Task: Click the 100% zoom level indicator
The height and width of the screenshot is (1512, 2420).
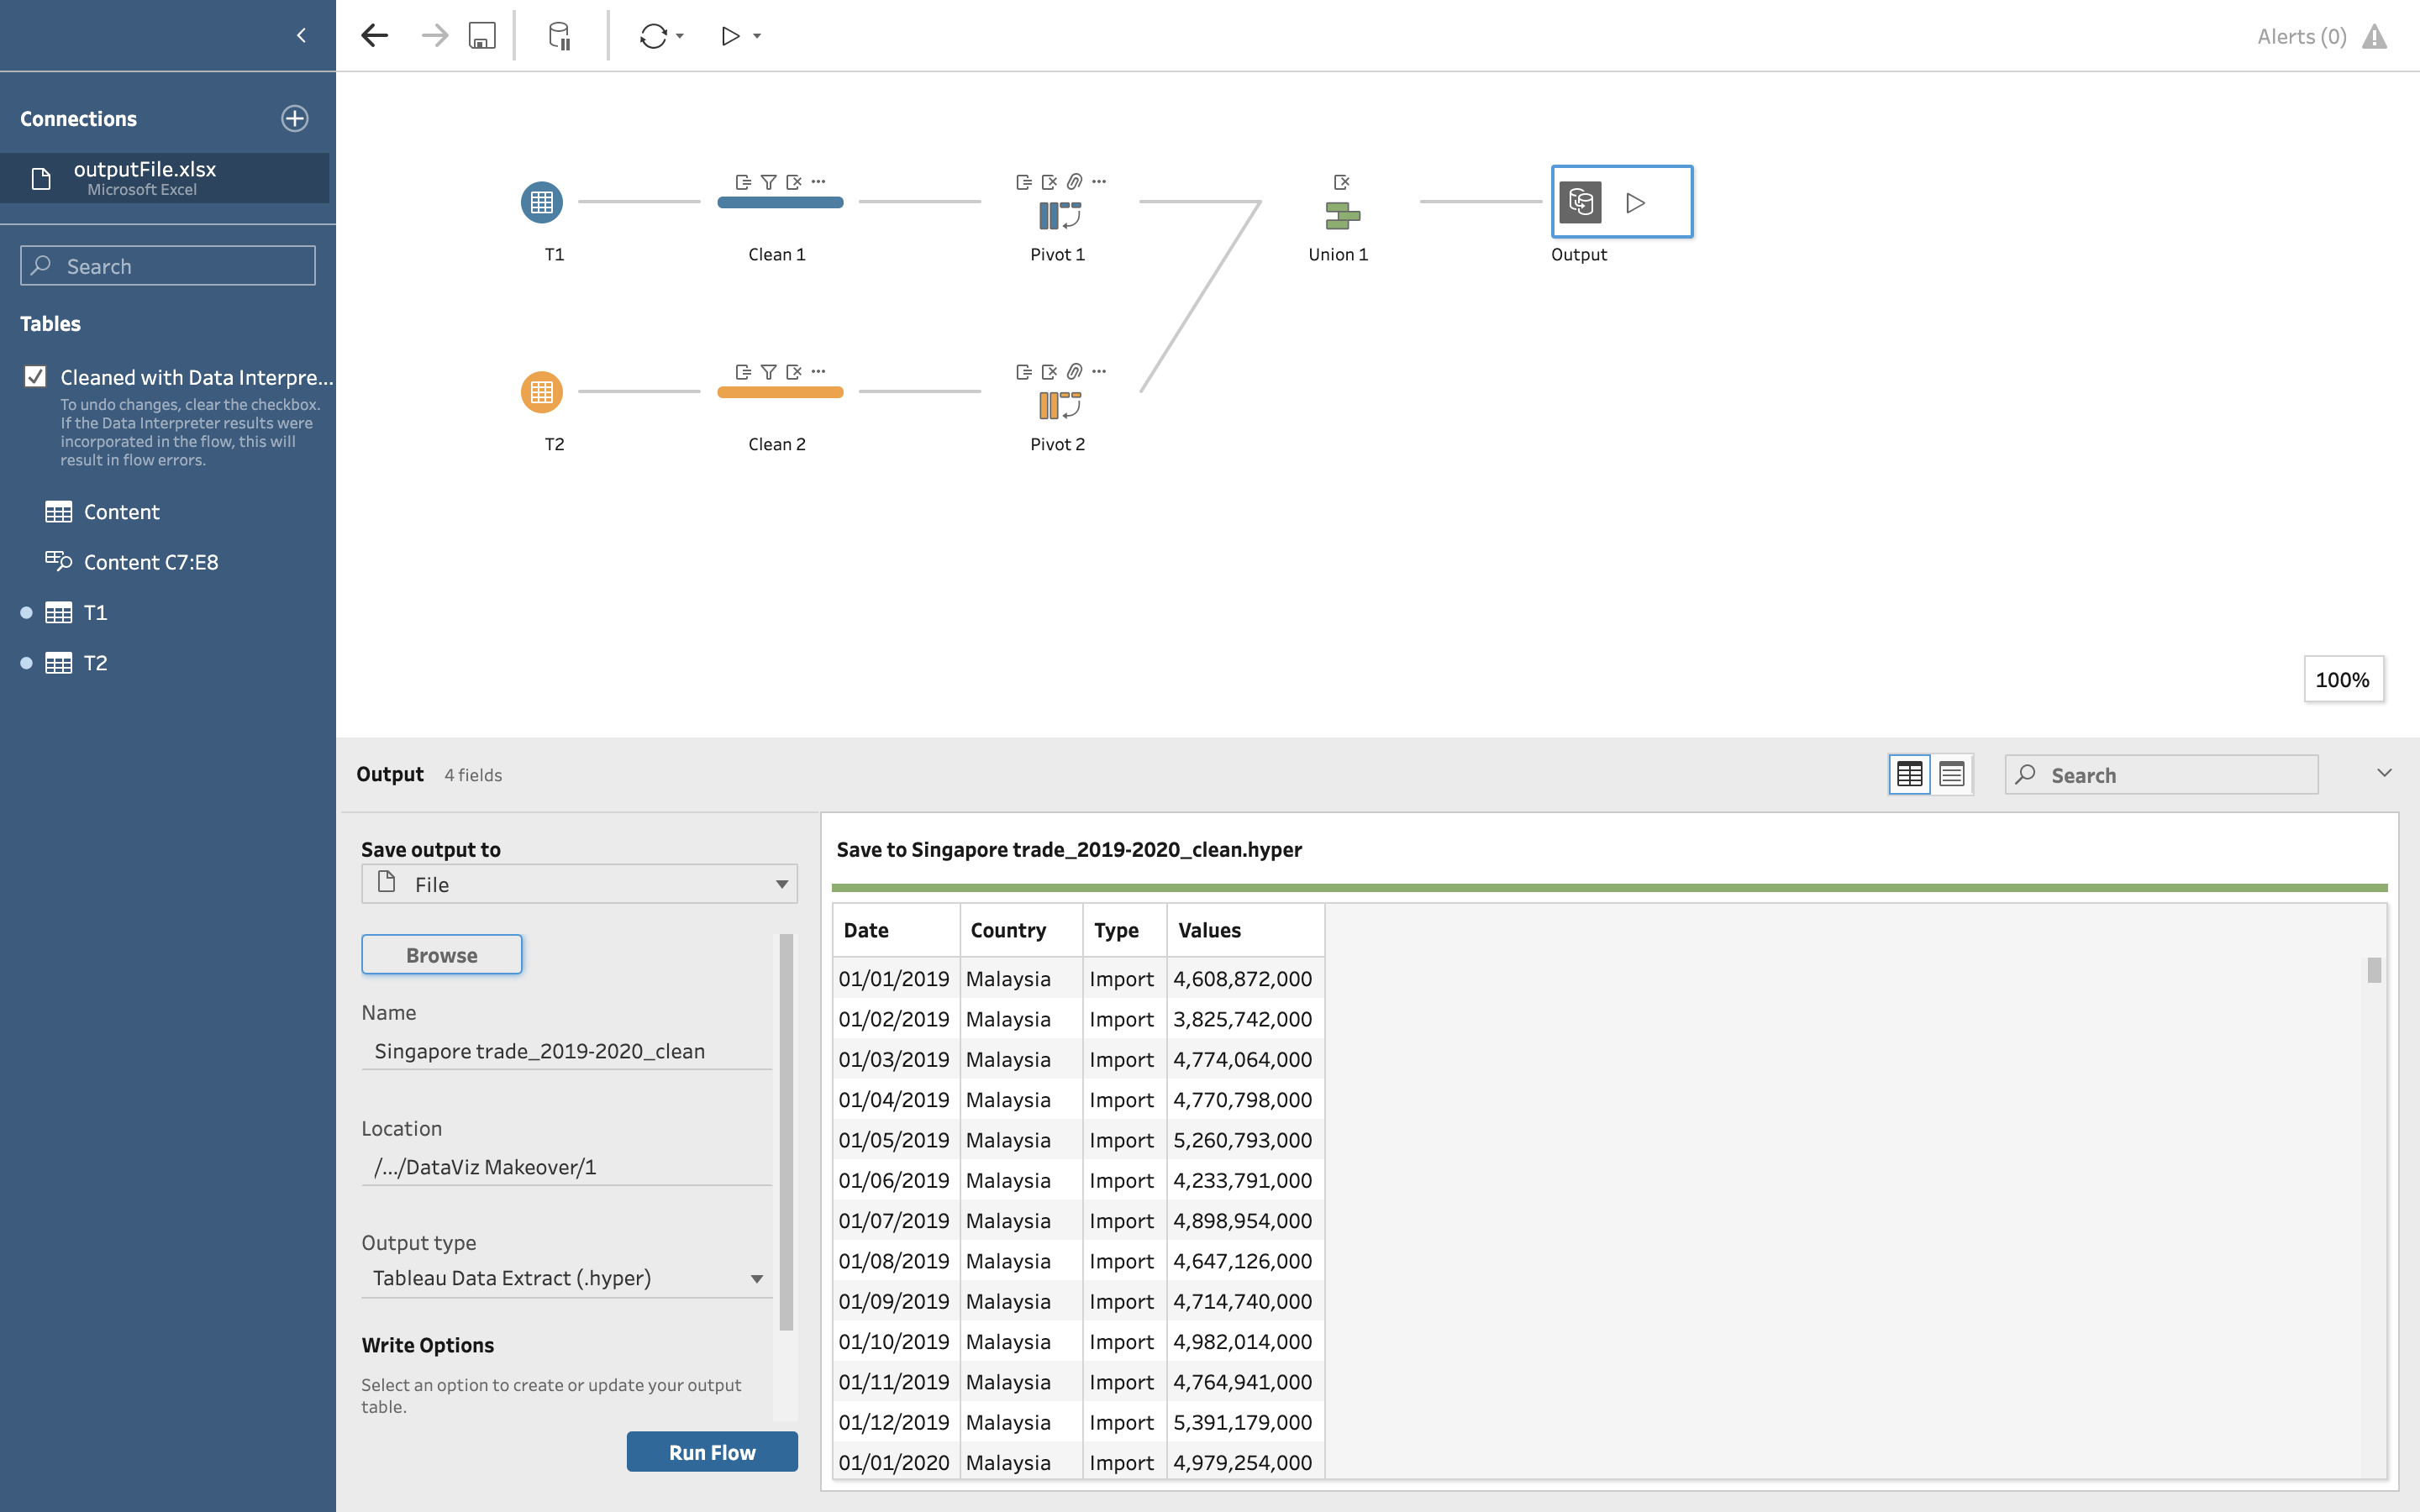Action: click(2343, 680)
